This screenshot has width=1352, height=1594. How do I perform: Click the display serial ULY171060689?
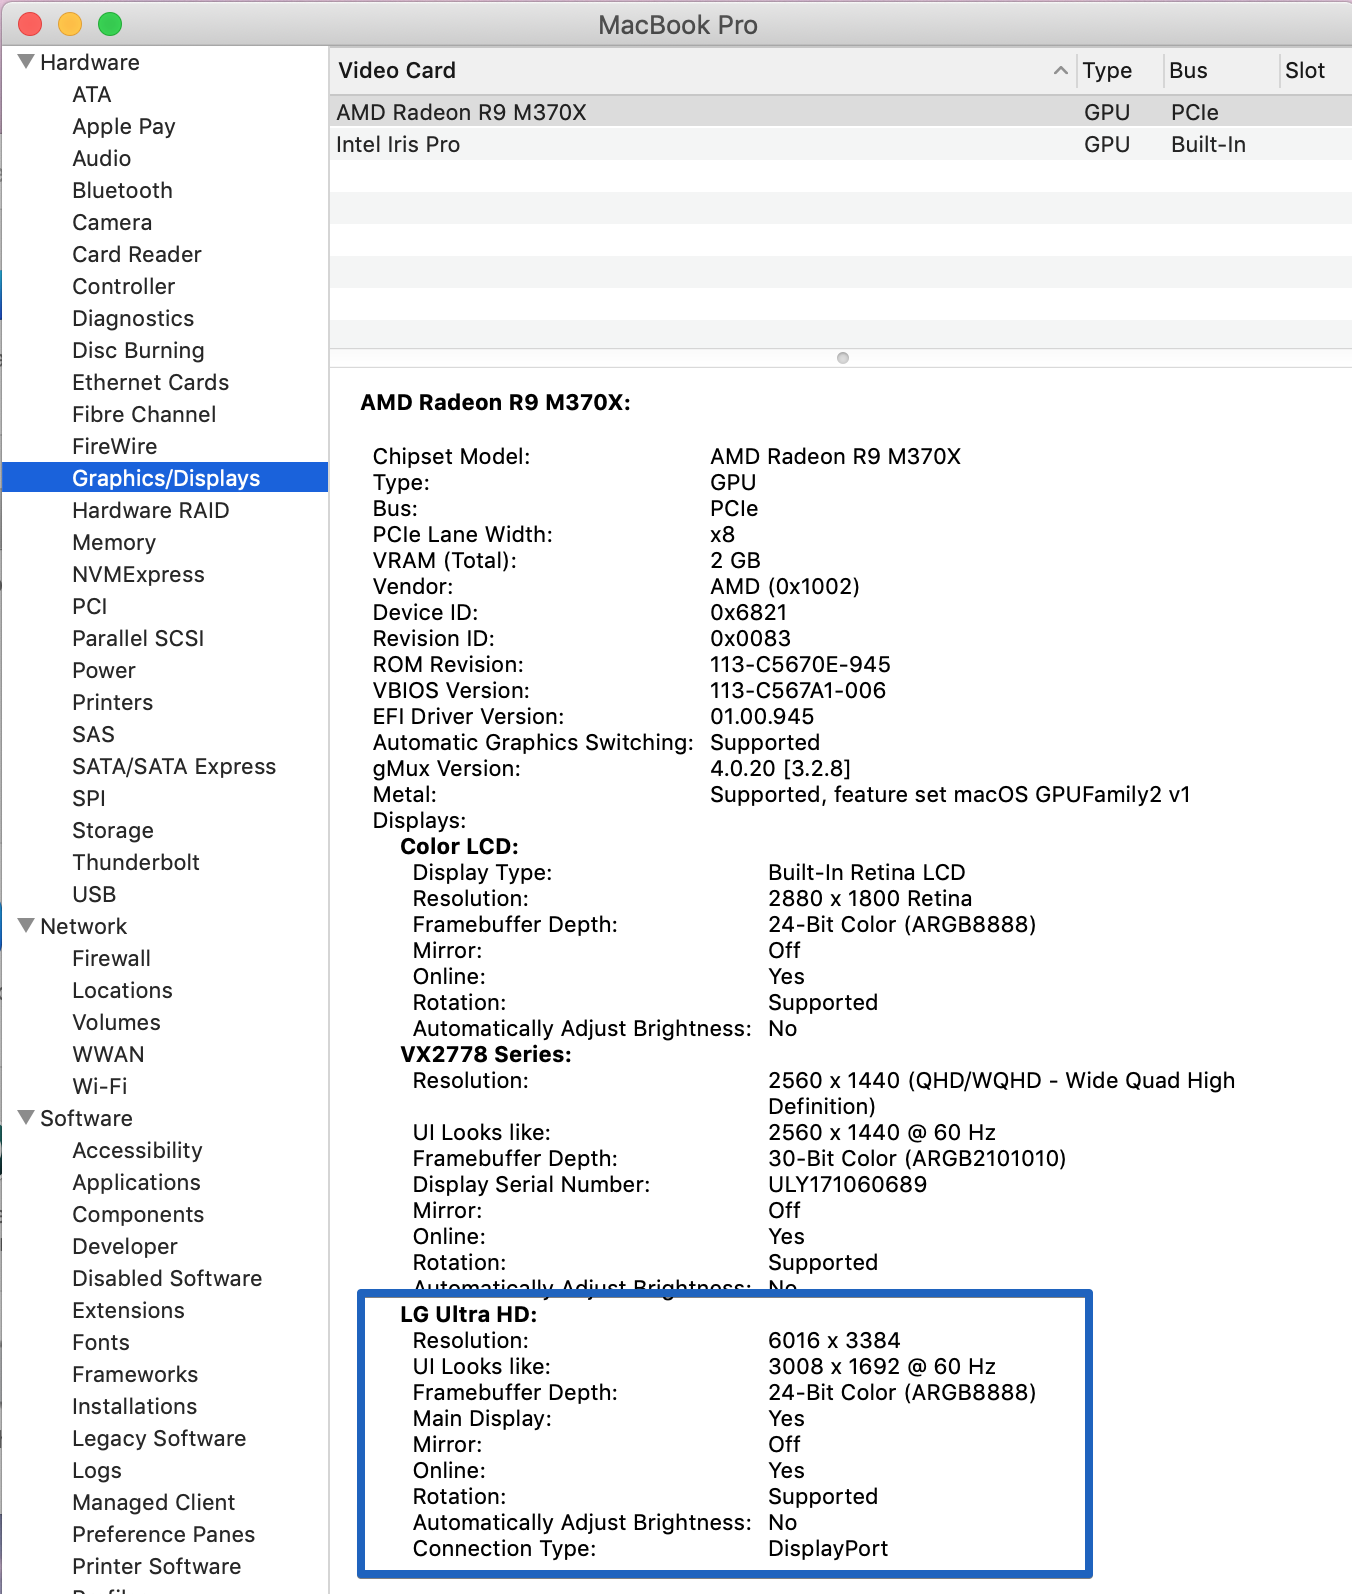(x=848, y=1184)
